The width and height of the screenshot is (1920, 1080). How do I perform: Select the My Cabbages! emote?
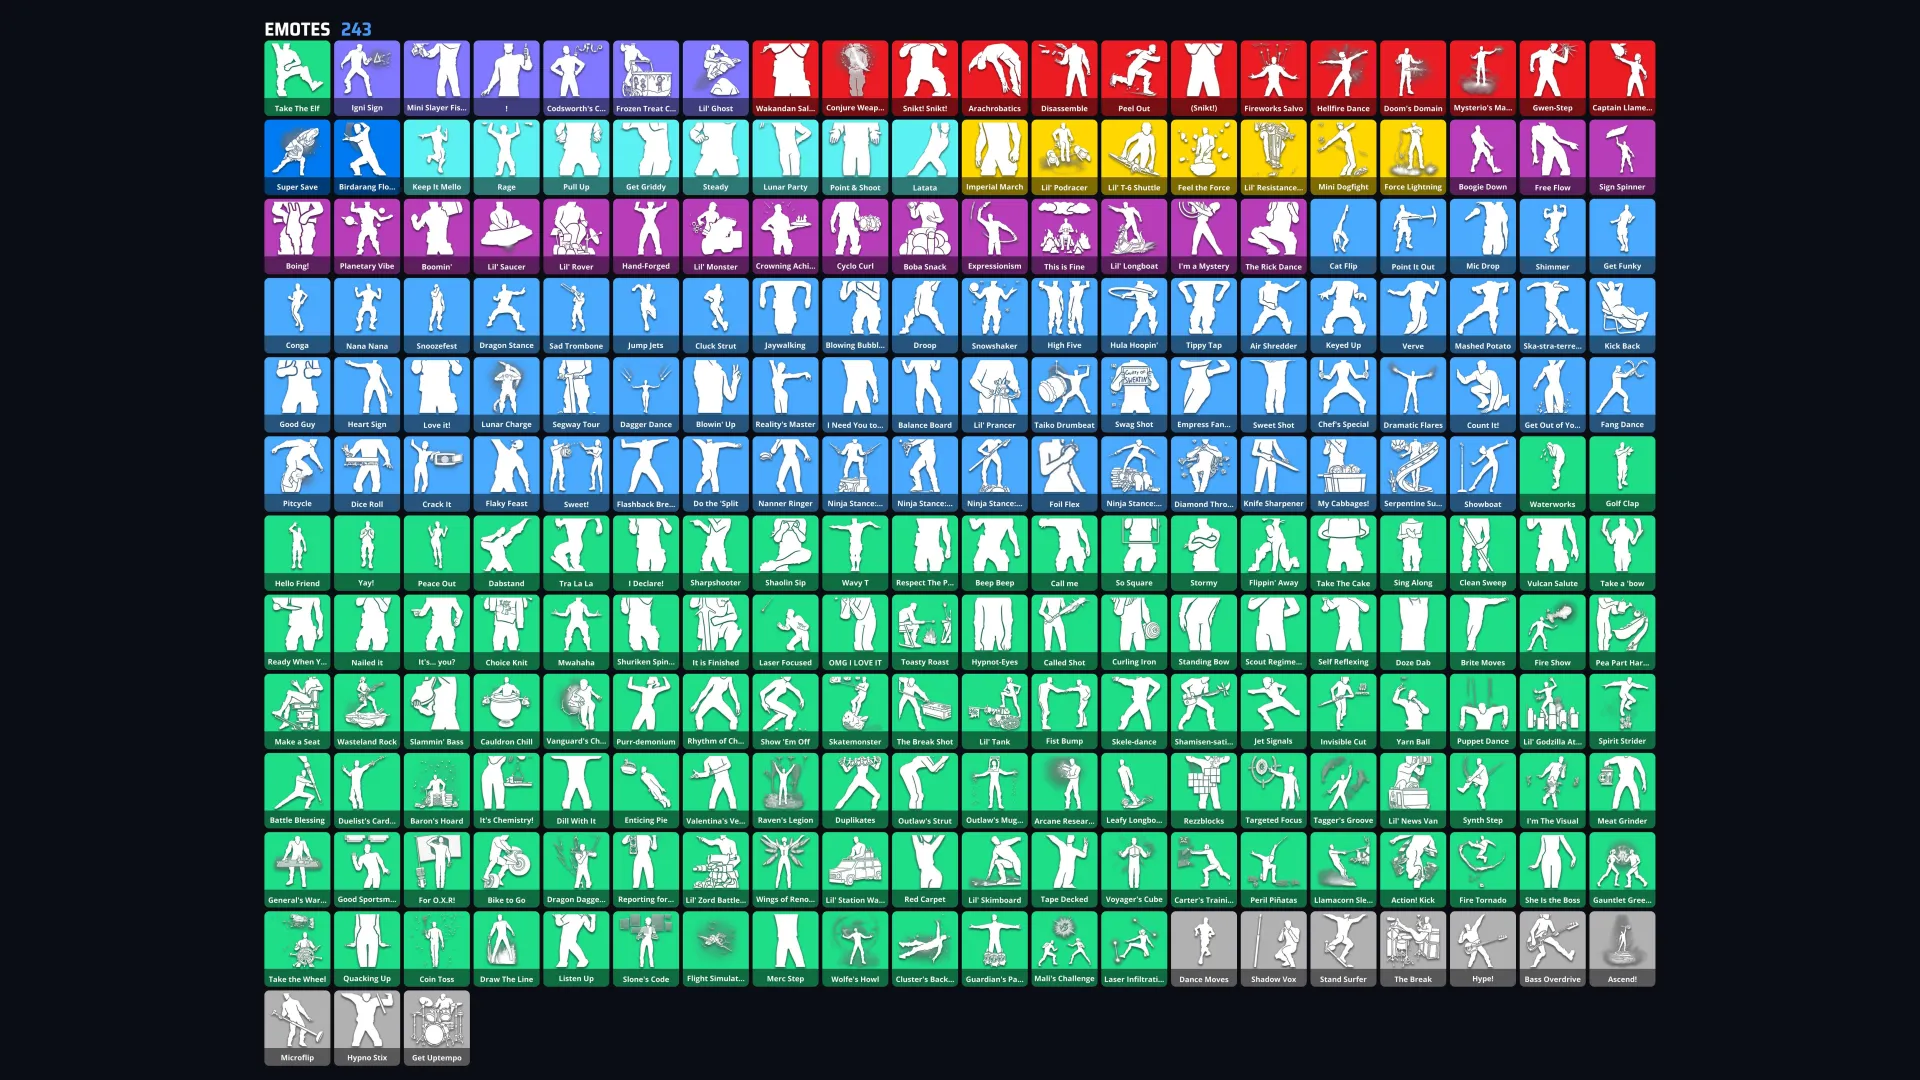[x=1343, y=474]
